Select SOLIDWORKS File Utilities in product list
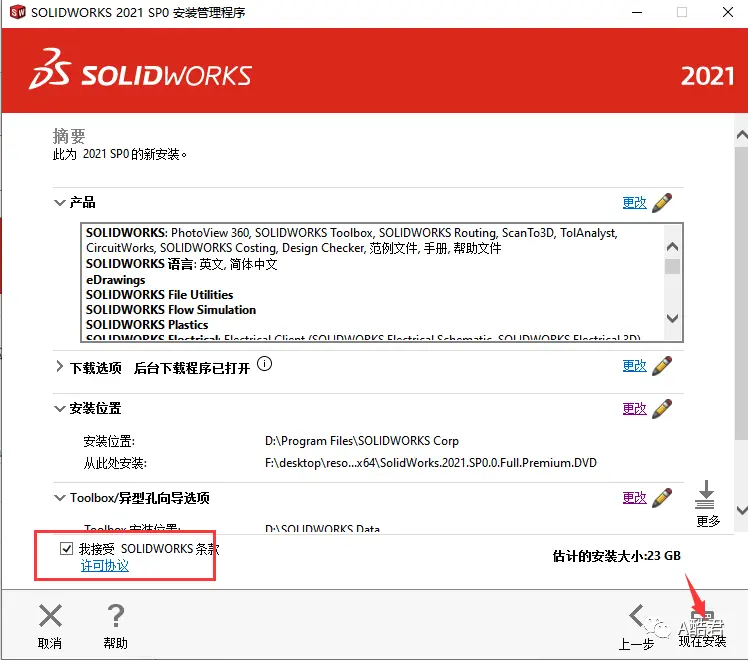The height and width of the screenshot is (660, 748). 159,295
